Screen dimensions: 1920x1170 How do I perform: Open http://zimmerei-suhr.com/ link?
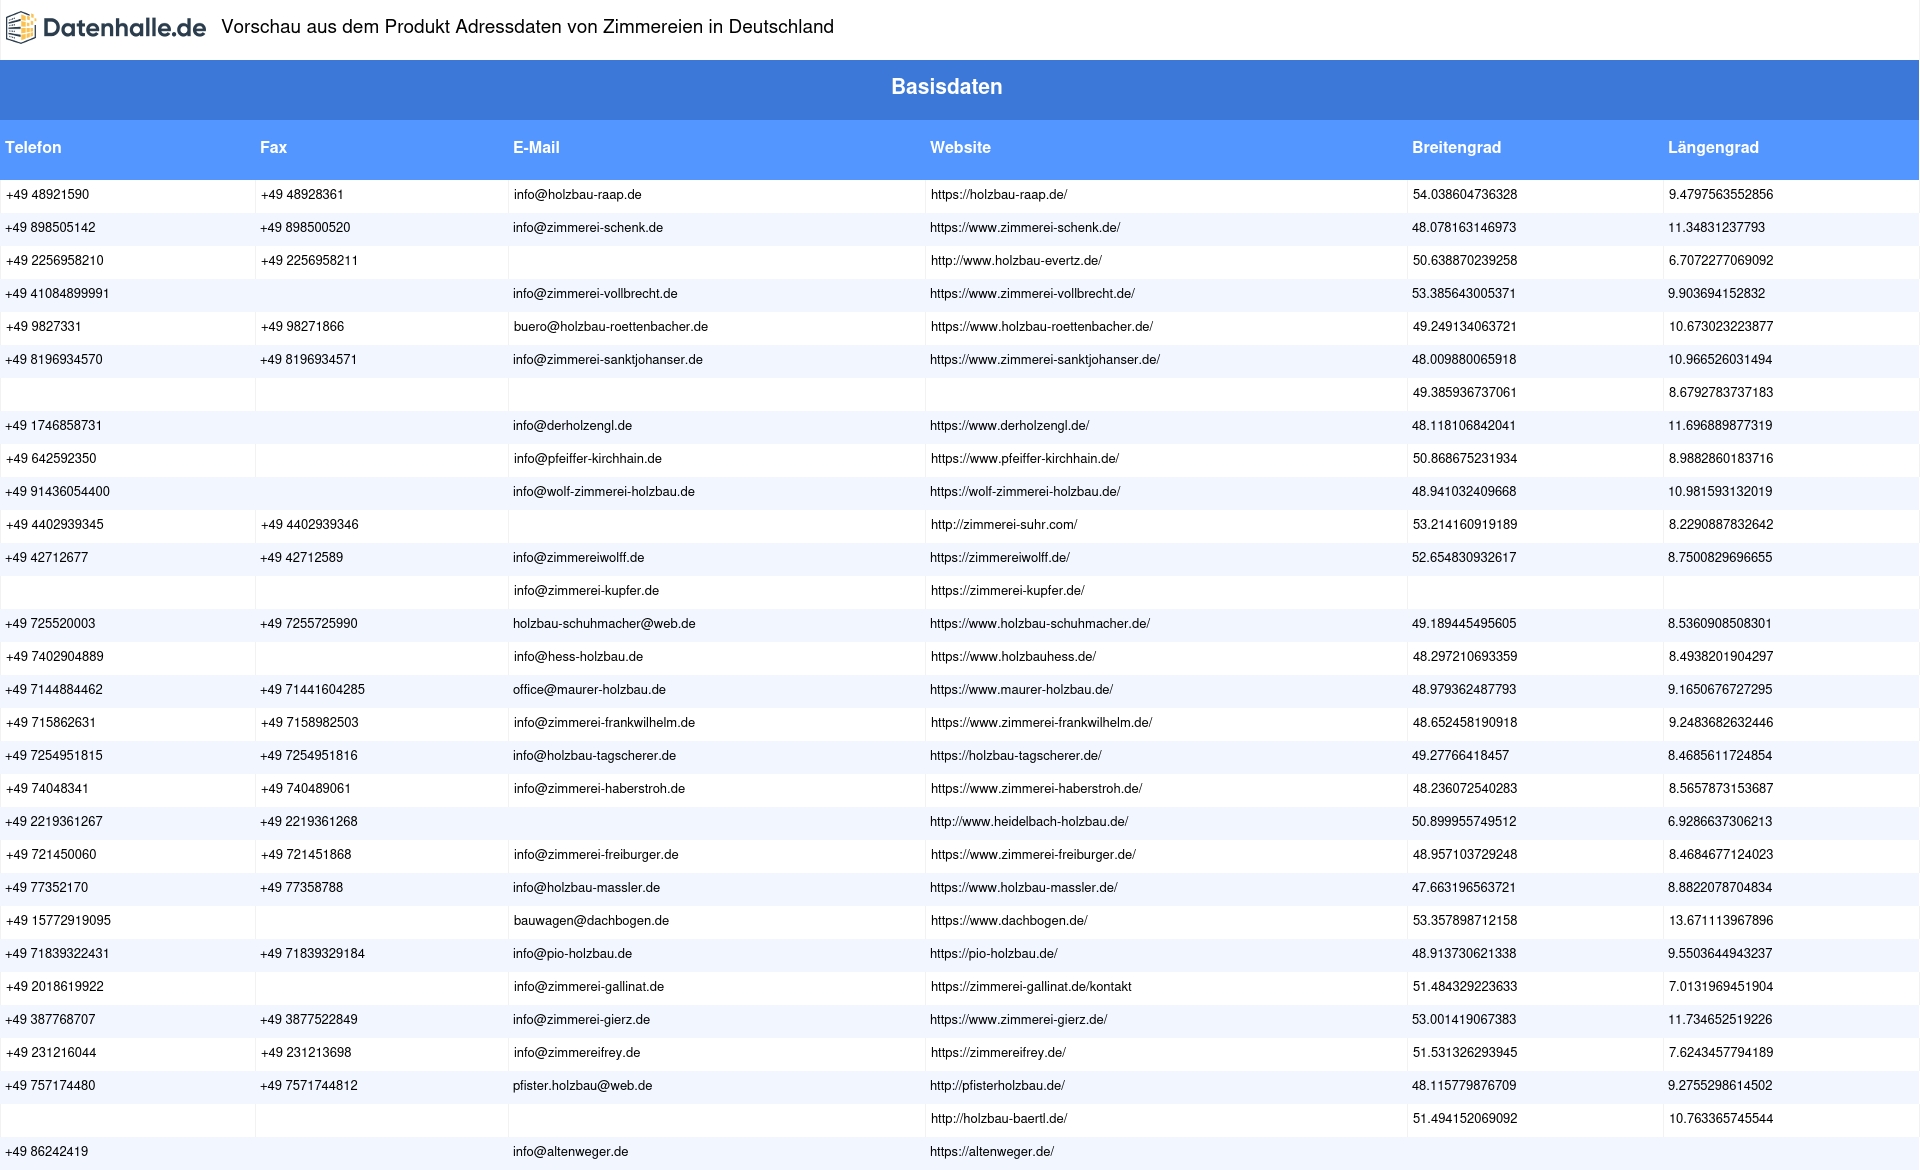point(1003,525)
